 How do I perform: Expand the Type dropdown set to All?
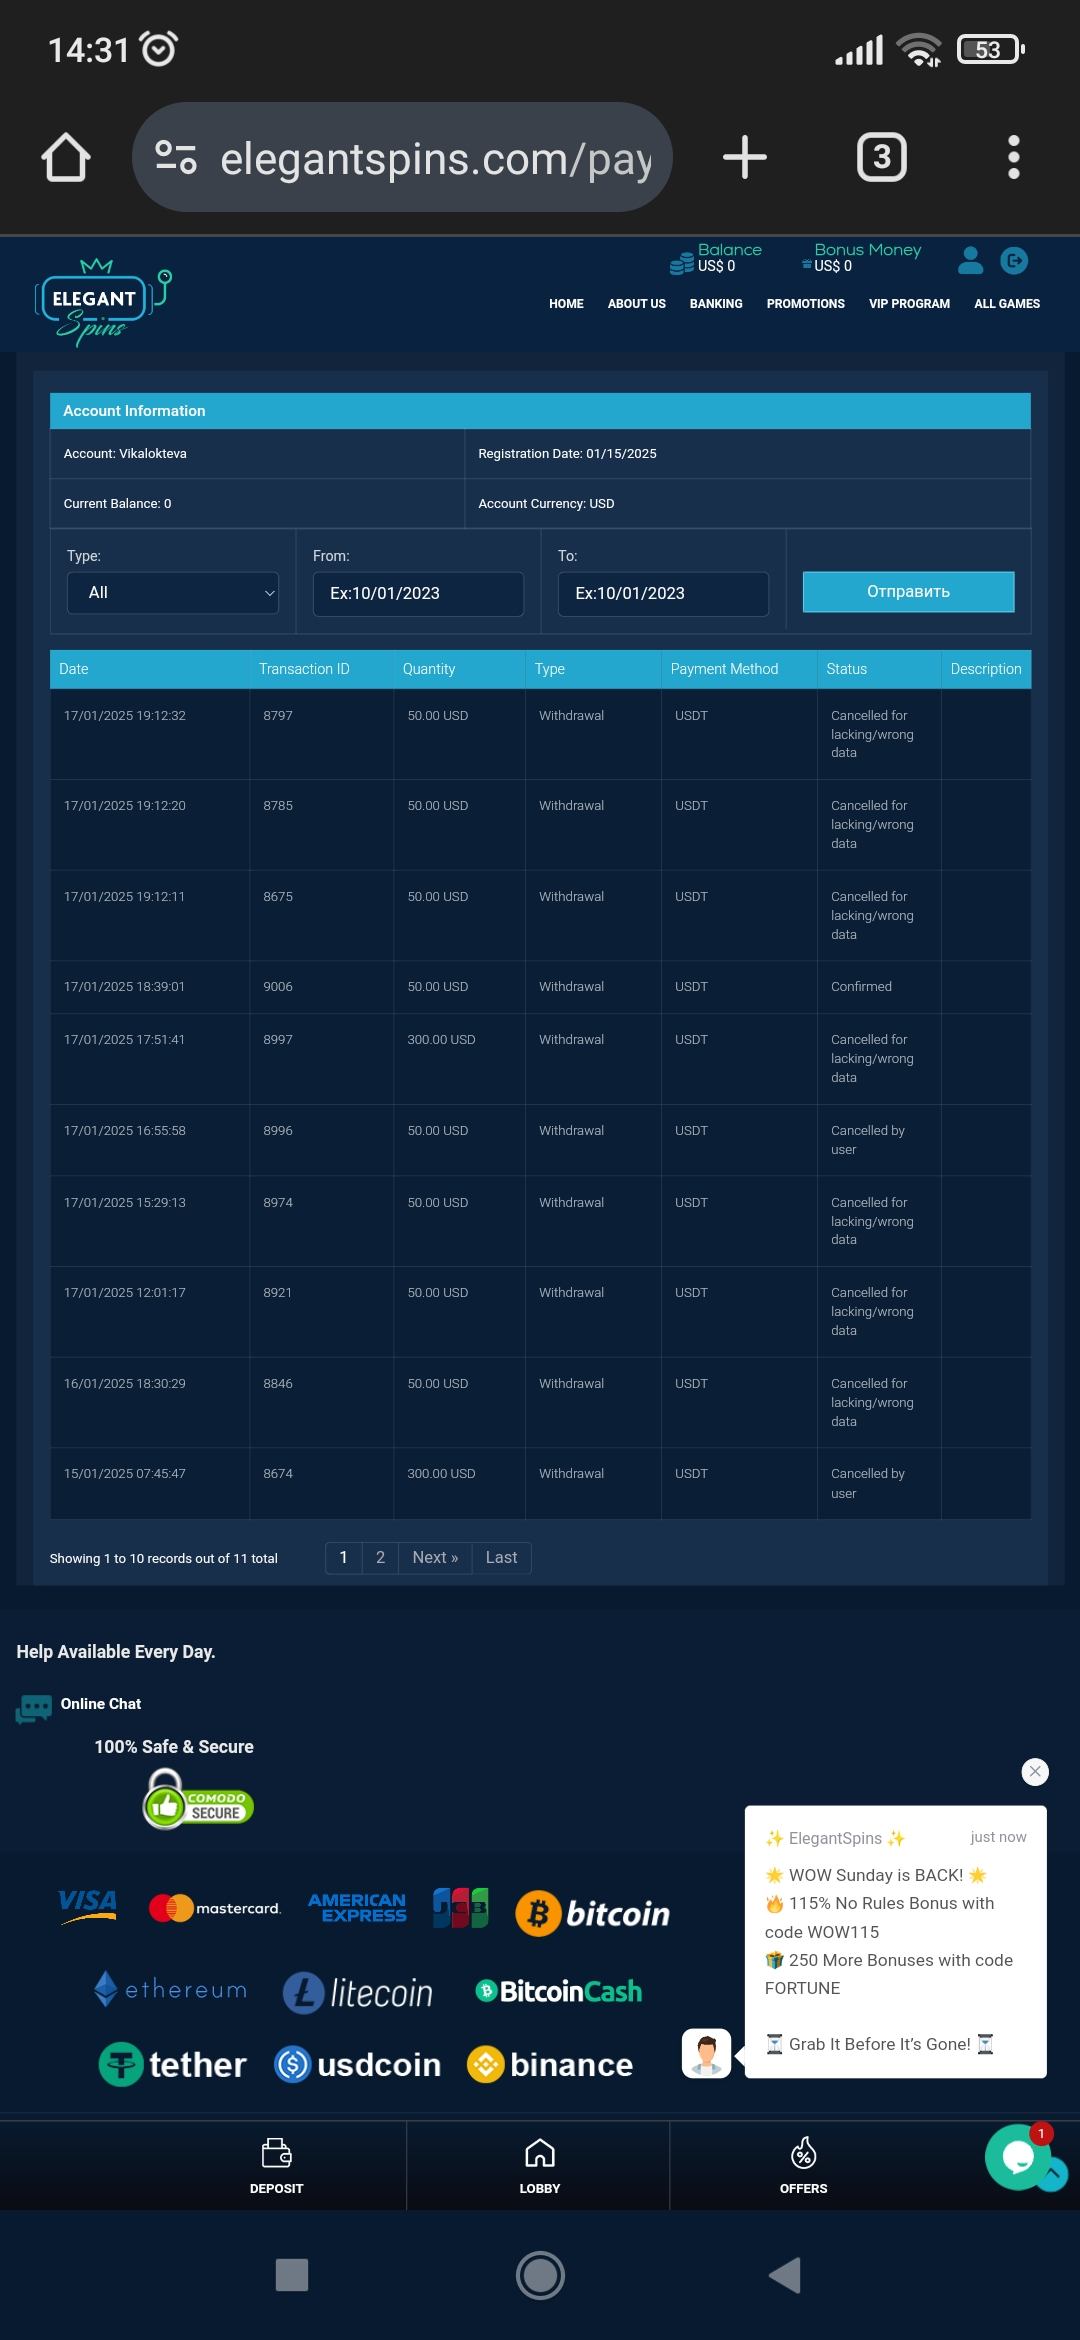click(x=173, y=593)
